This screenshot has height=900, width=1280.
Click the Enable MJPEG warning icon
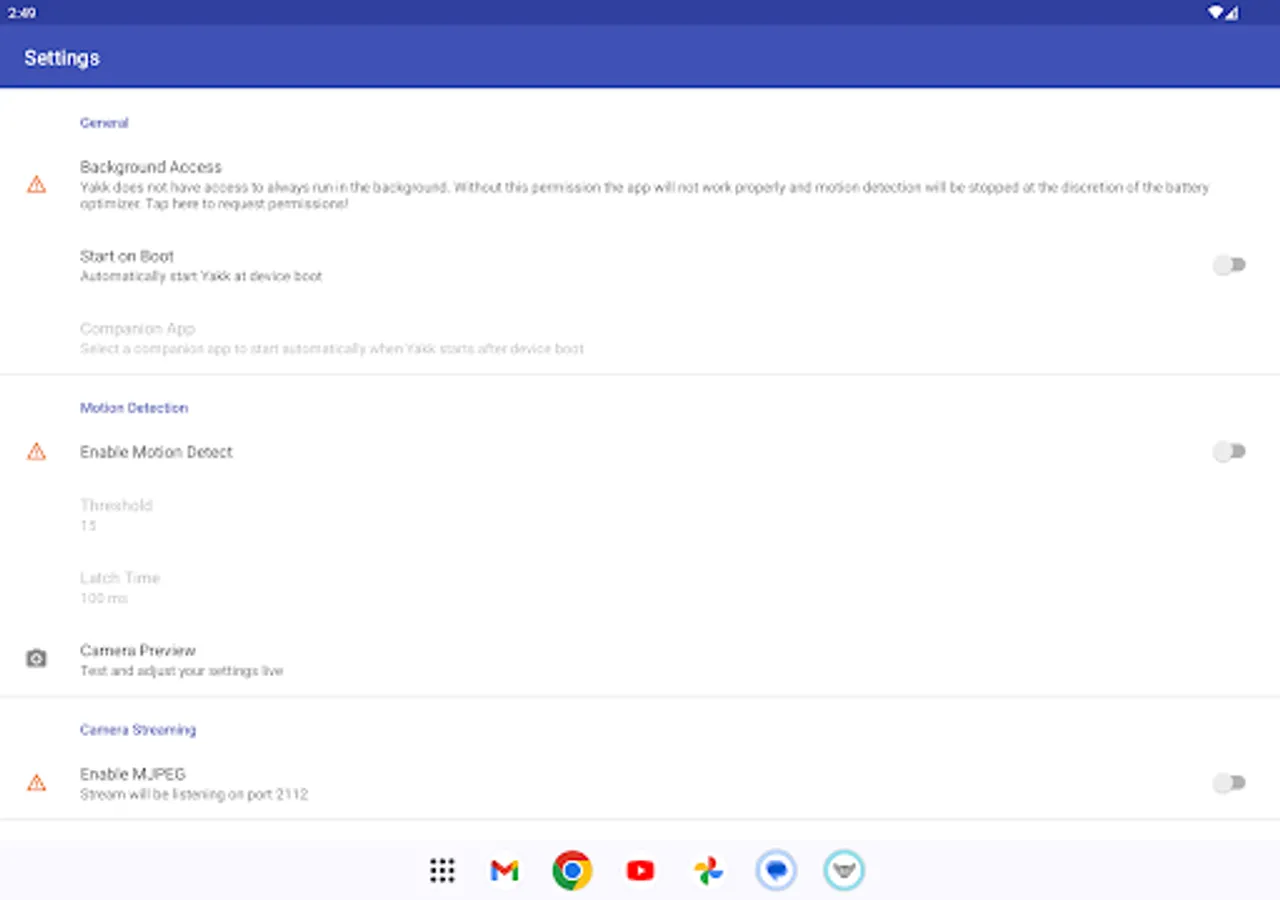pyautogui.click(x=36, y=783)
